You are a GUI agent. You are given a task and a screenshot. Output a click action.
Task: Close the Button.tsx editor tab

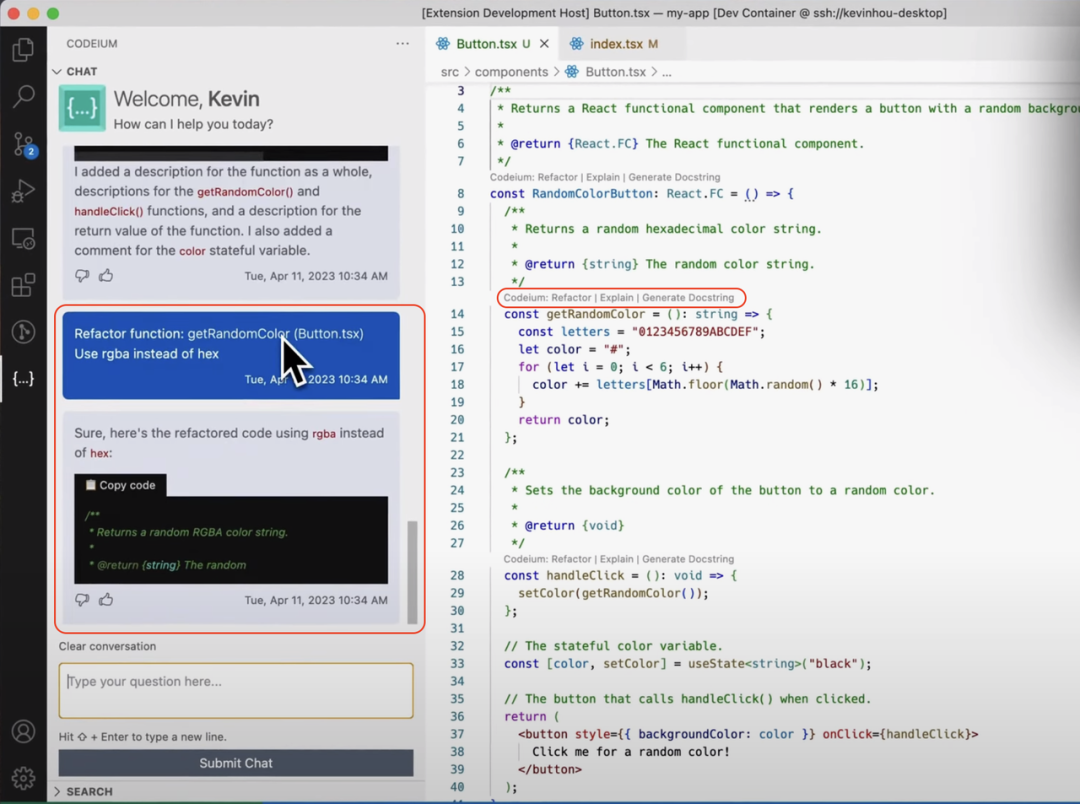pyautogui.click(x=544, y=43)
